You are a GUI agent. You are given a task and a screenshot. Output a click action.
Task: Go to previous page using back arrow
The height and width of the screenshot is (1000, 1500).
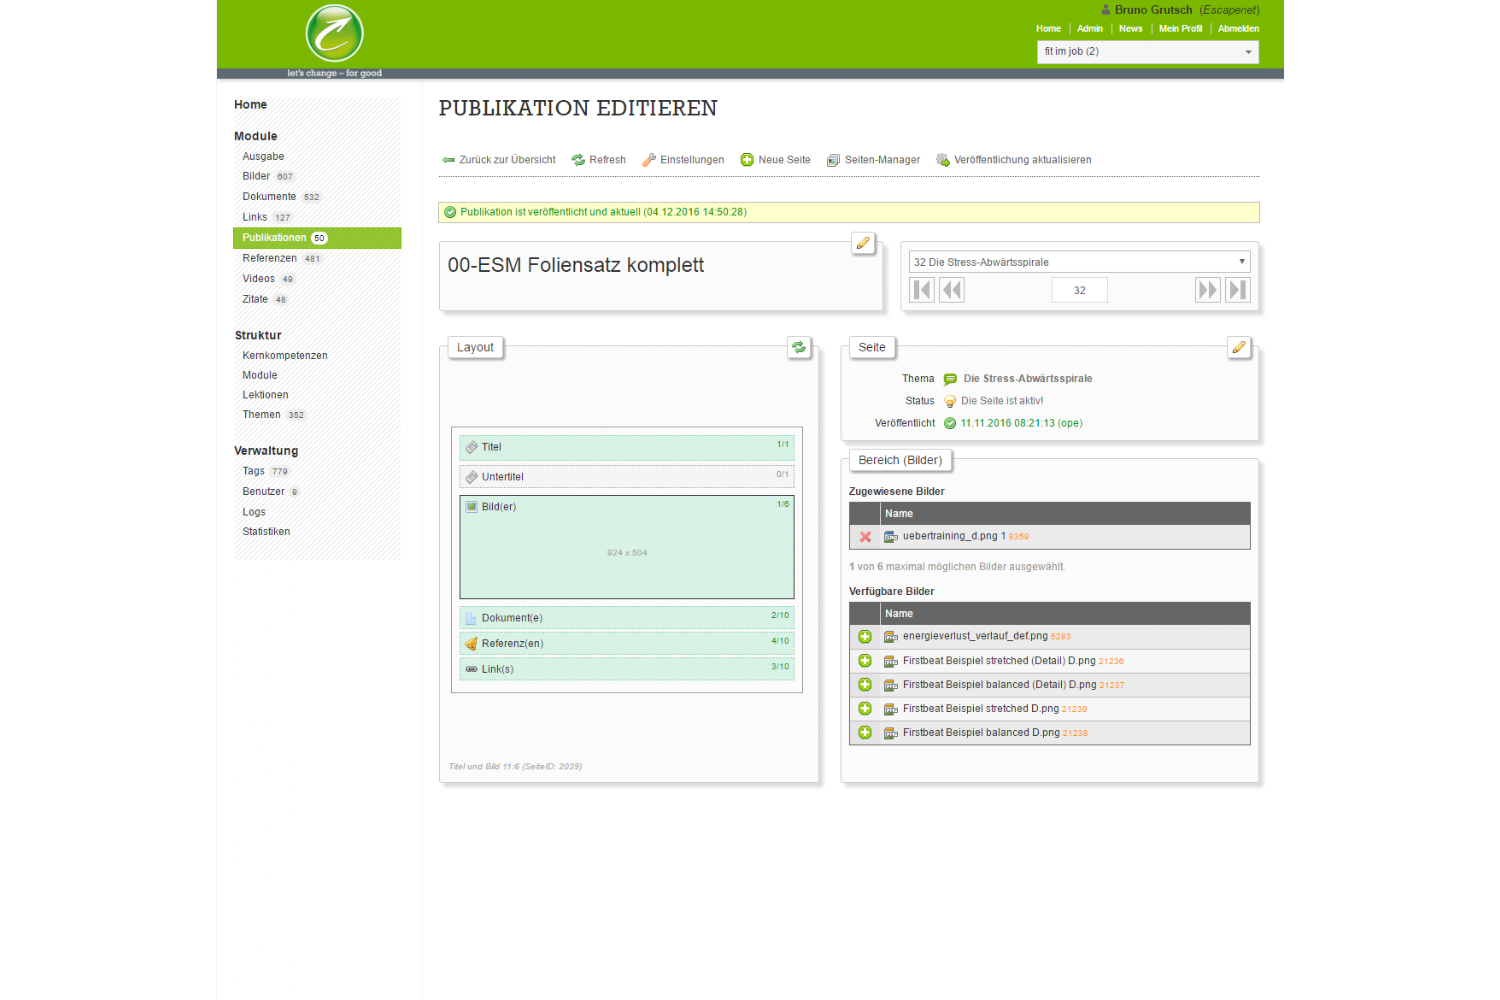click(952, 290)
